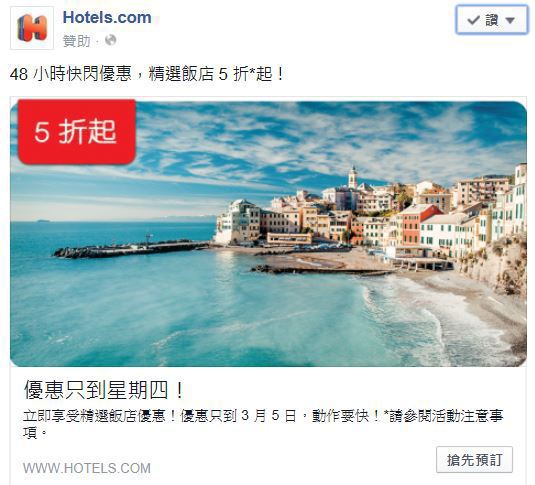The height and width of the screenshot is (485, 535).
Task: Unlike the page via the 讚 label
Action: tap(492, 20)
